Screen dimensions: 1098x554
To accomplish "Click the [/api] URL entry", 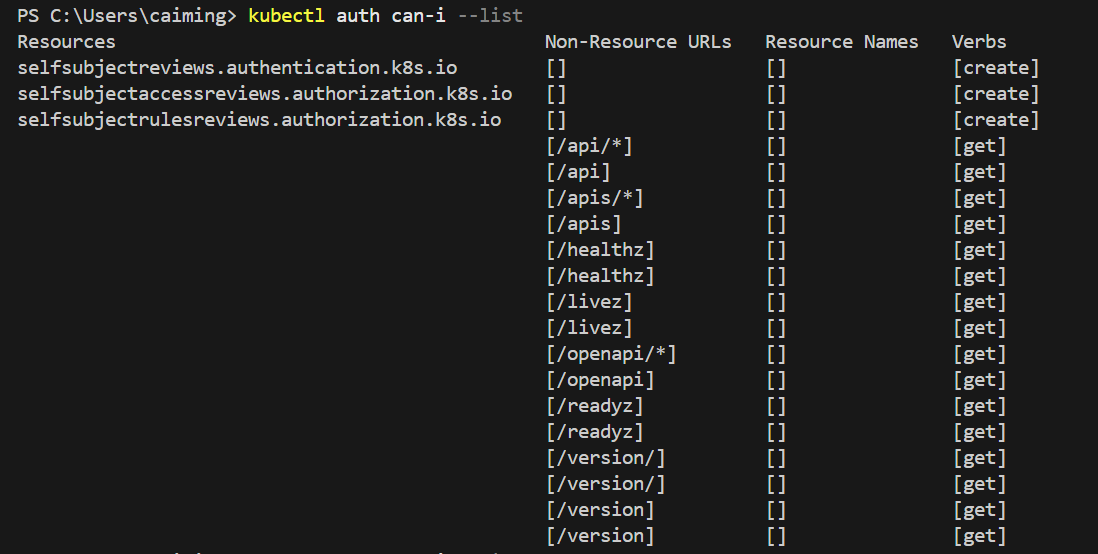I will point(578,172).
